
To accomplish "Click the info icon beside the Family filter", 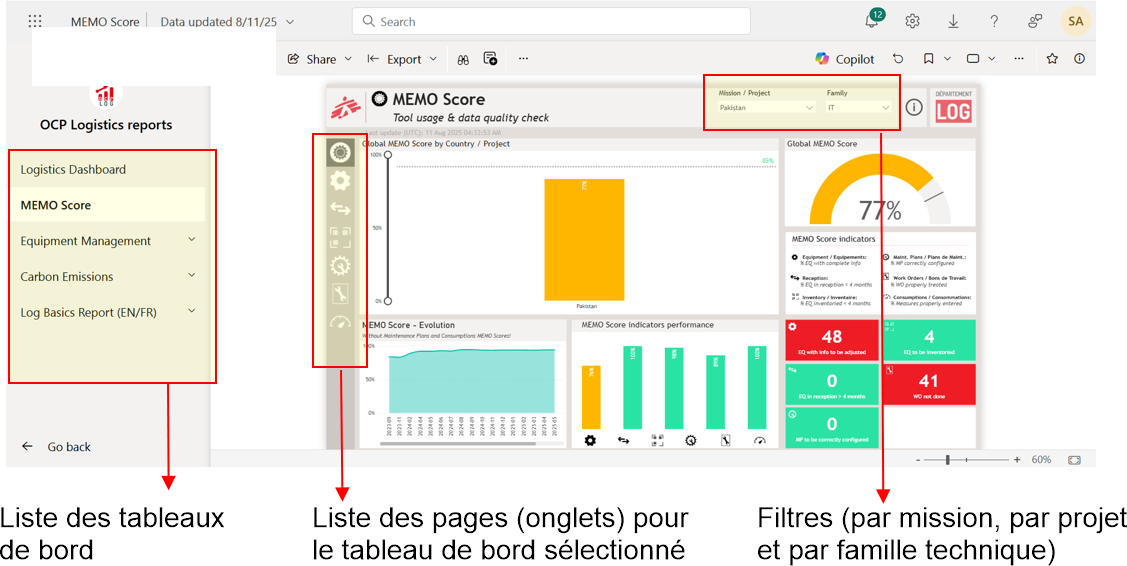I will point(913,107).
